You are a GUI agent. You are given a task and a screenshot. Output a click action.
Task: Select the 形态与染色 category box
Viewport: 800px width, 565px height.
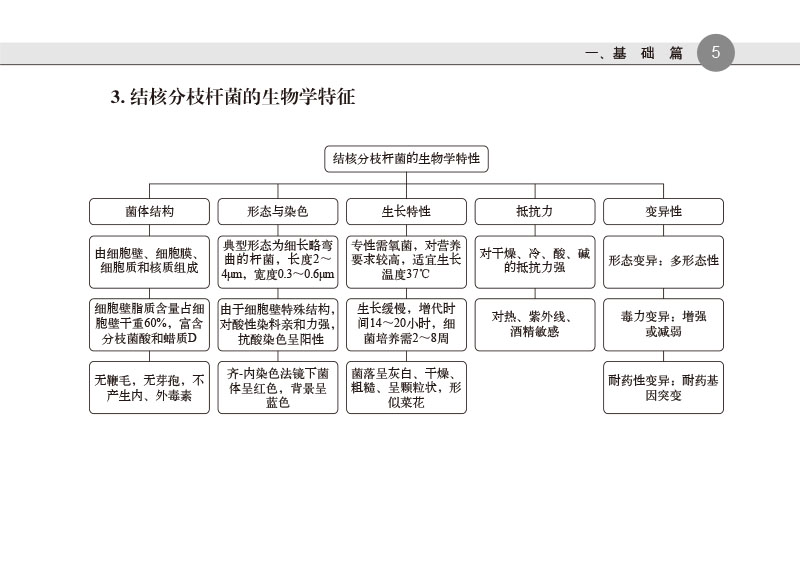click(277, 212)
